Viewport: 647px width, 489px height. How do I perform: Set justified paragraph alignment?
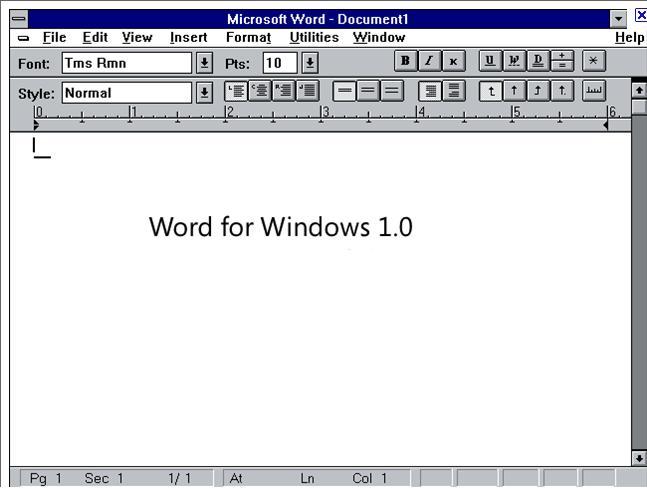(x=308, y=91)
